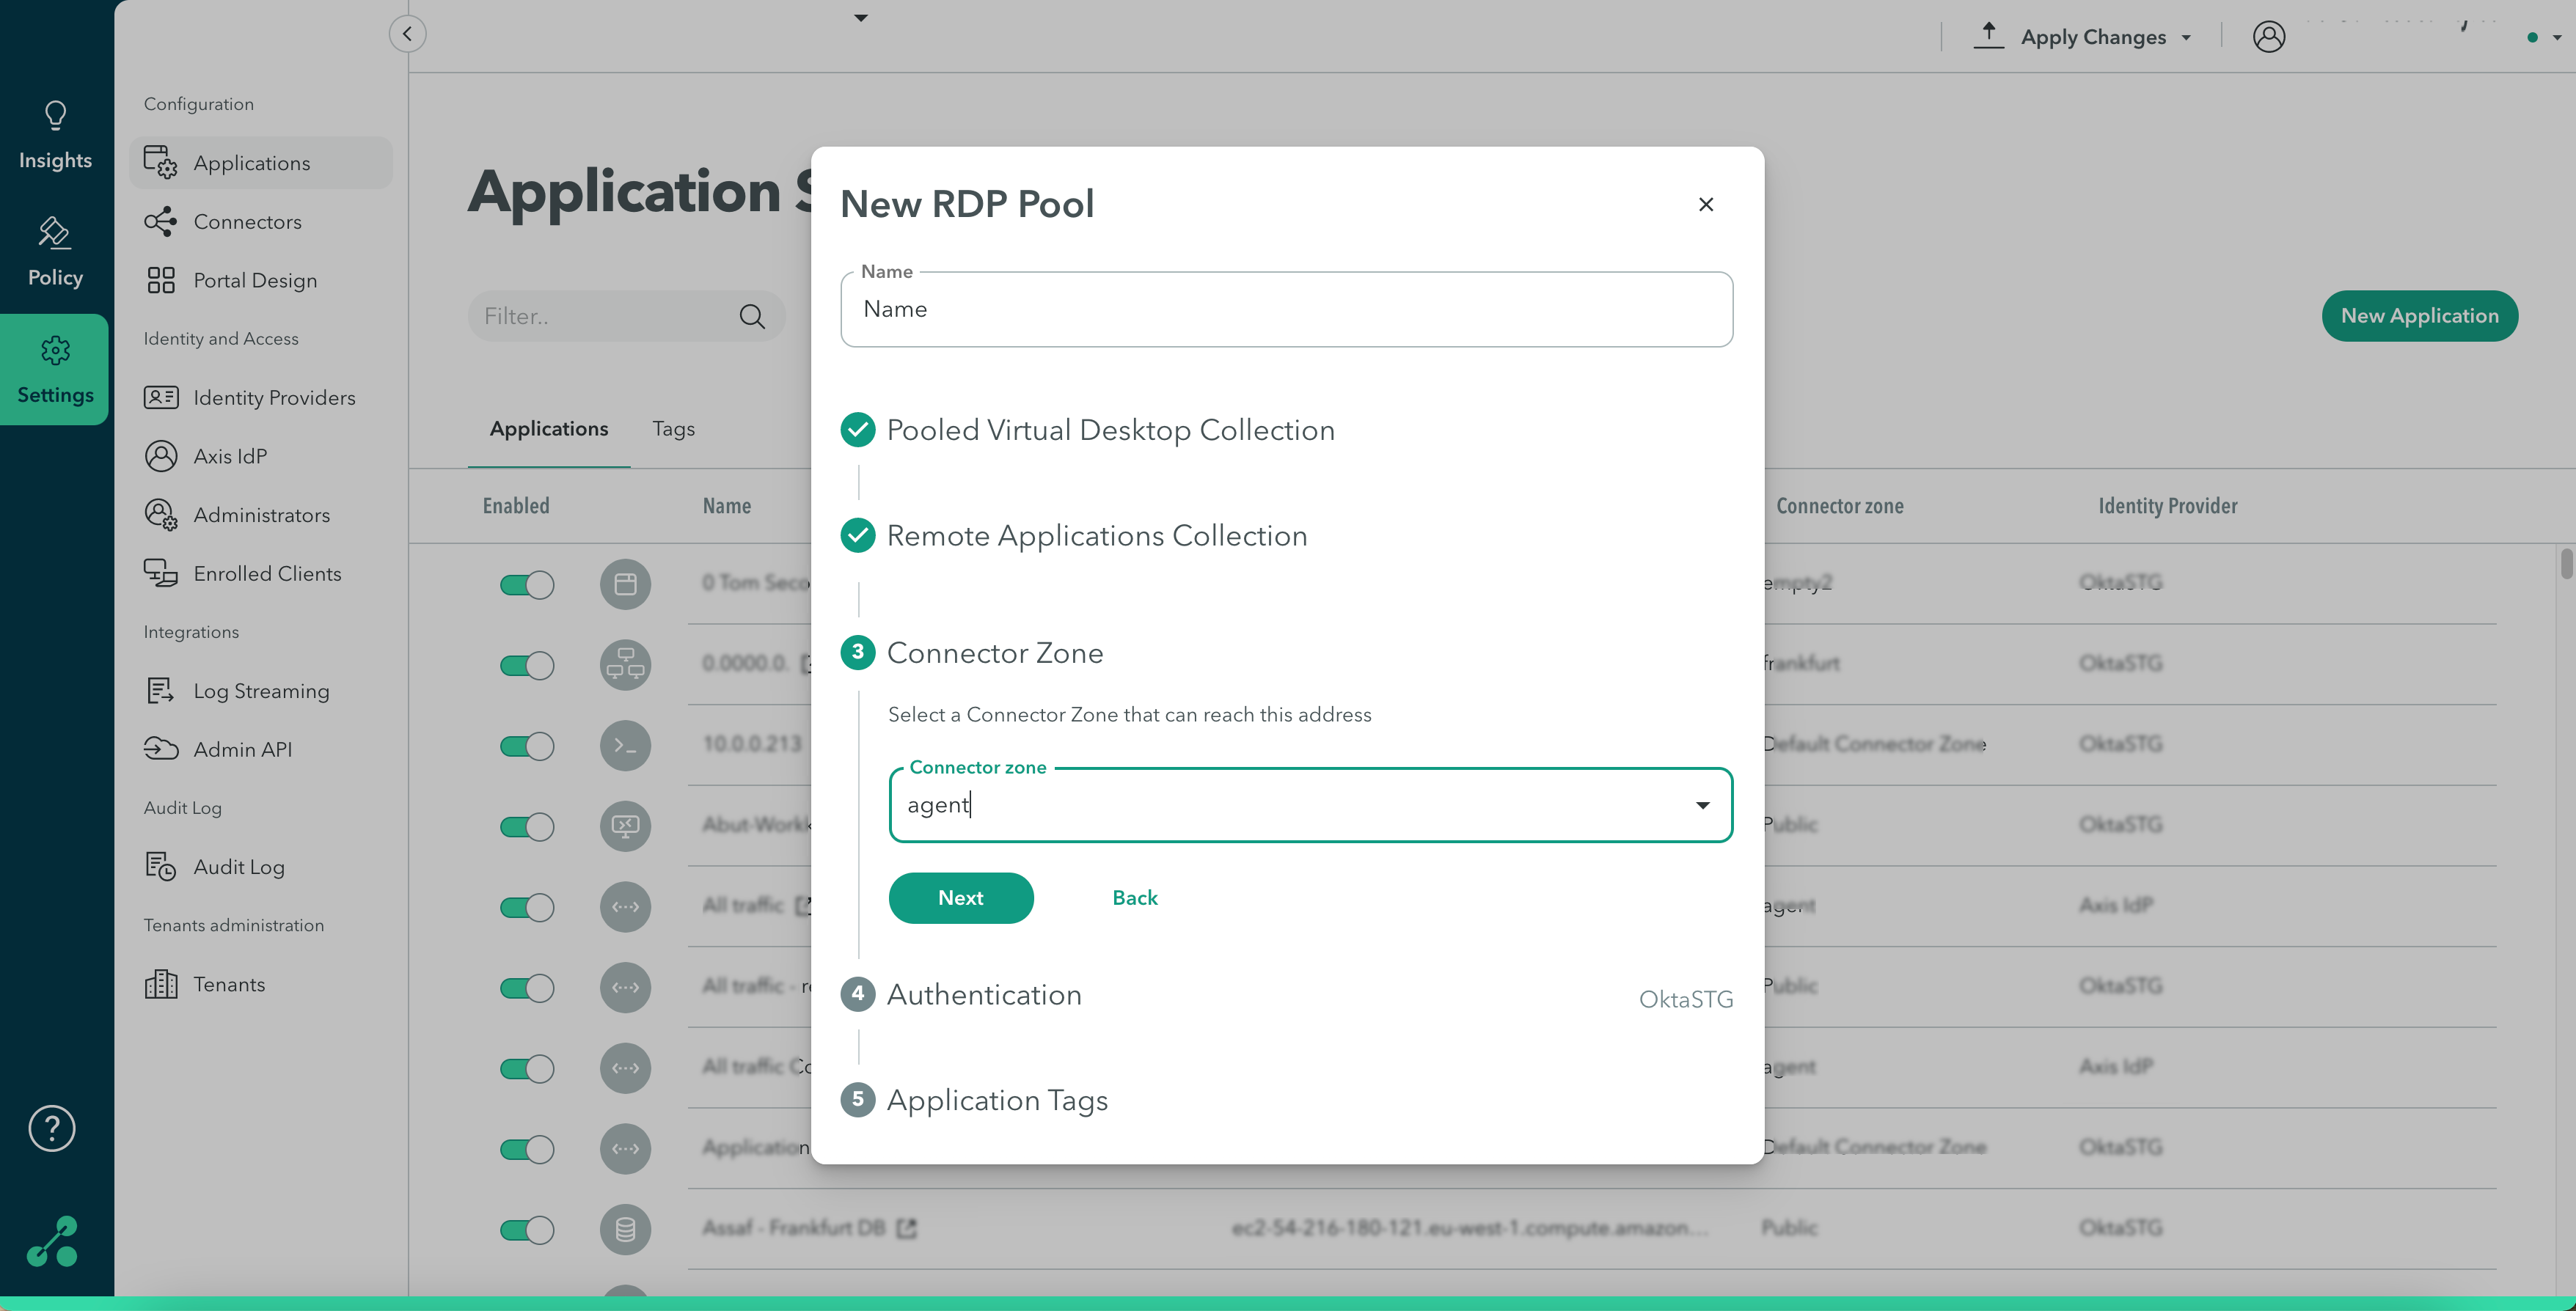
Task: Click the Name input field
Action: point(1286,310)
